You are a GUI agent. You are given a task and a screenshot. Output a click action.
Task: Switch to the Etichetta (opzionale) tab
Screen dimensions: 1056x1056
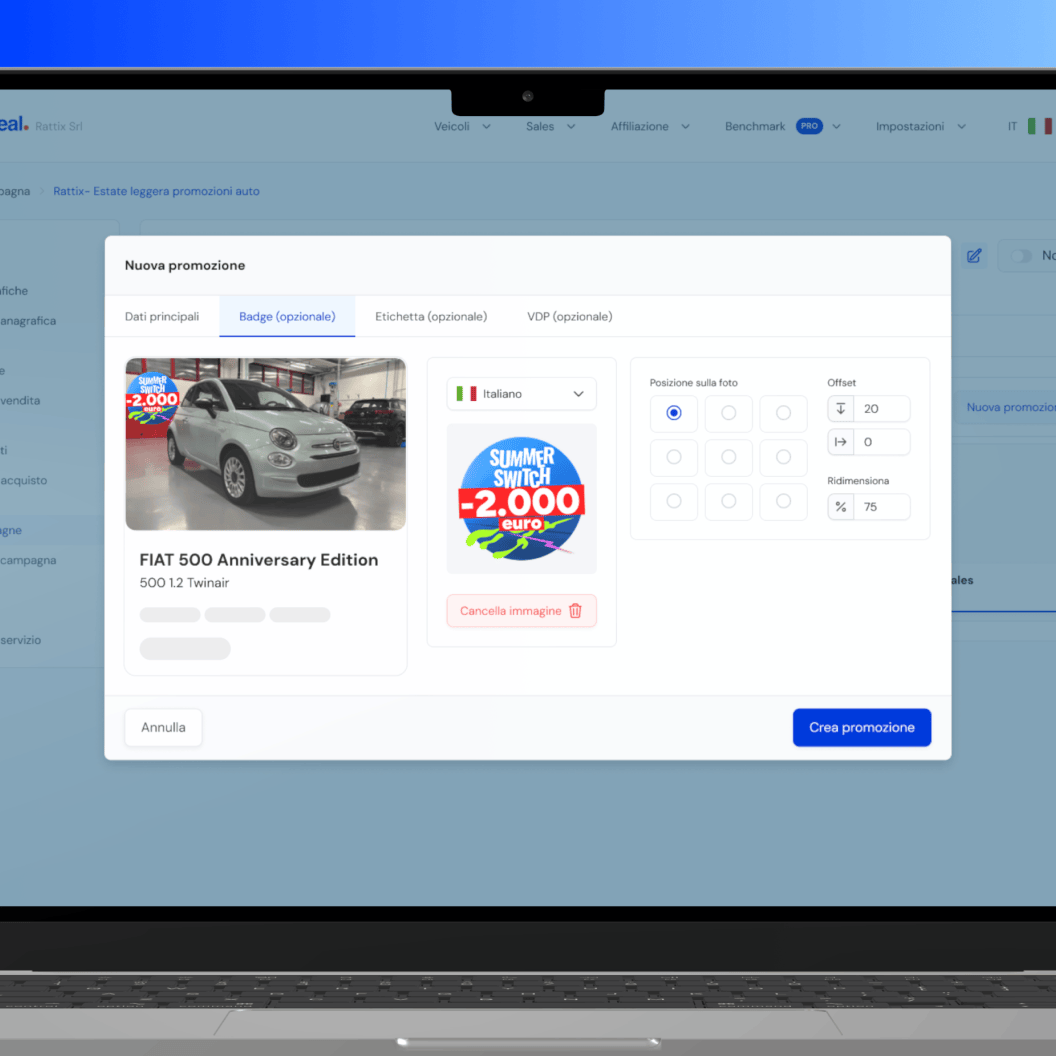click(431, 317)
